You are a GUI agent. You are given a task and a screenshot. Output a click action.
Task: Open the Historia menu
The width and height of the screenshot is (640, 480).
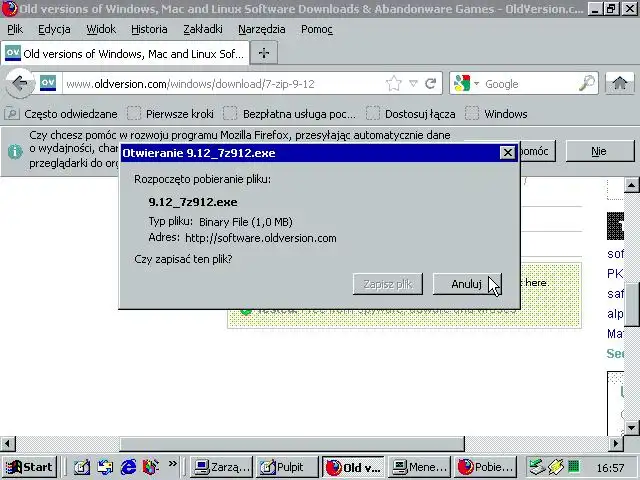pos(149,29)
